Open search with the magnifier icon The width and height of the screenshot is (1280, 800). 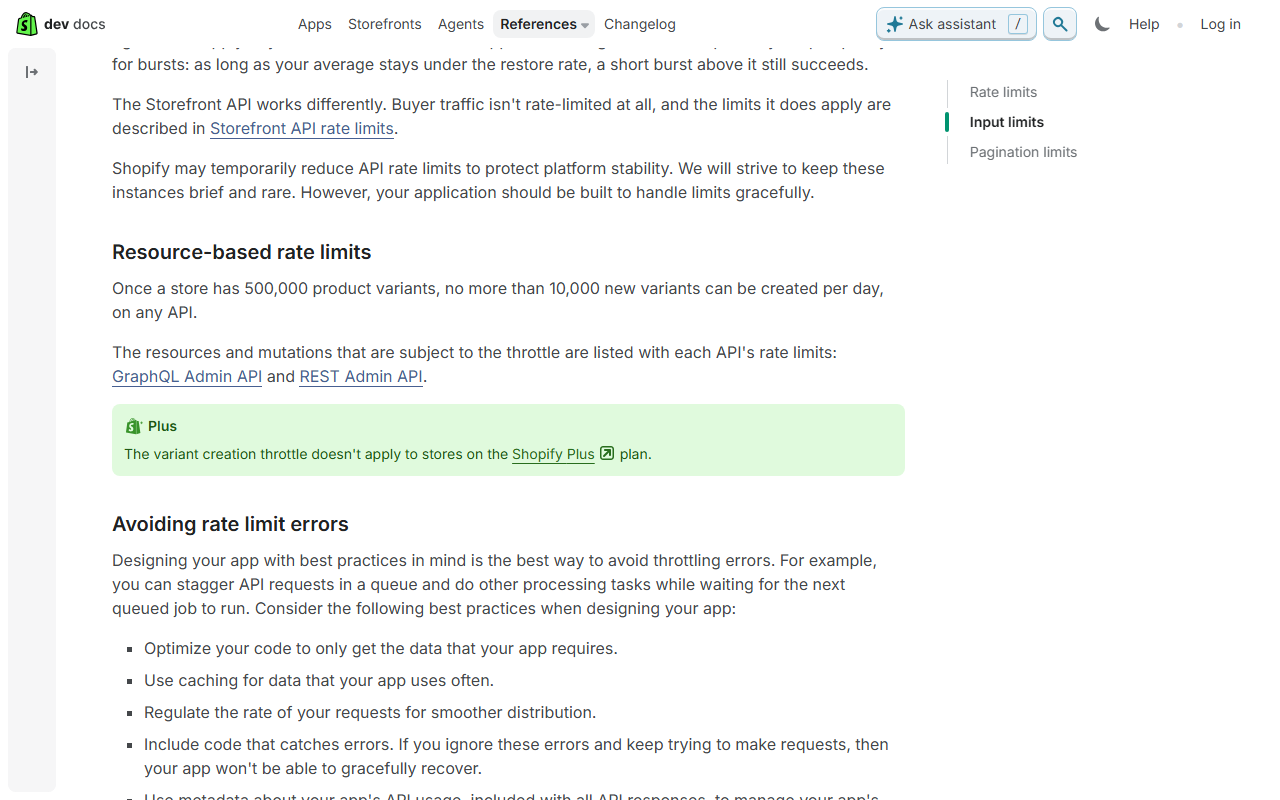(1060, 24)
